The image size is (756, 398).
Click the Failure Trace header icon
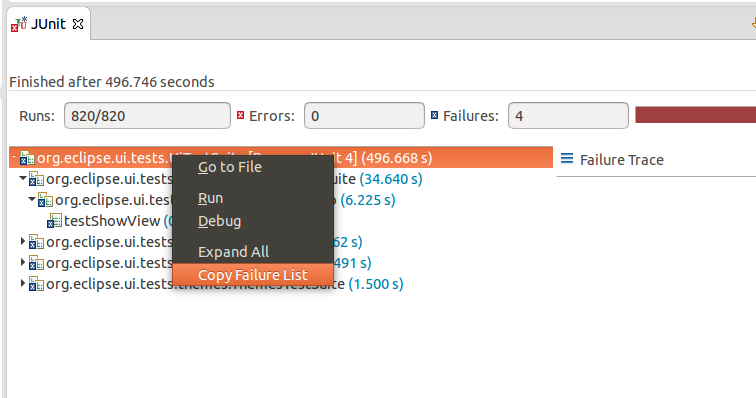pos(567,158)
